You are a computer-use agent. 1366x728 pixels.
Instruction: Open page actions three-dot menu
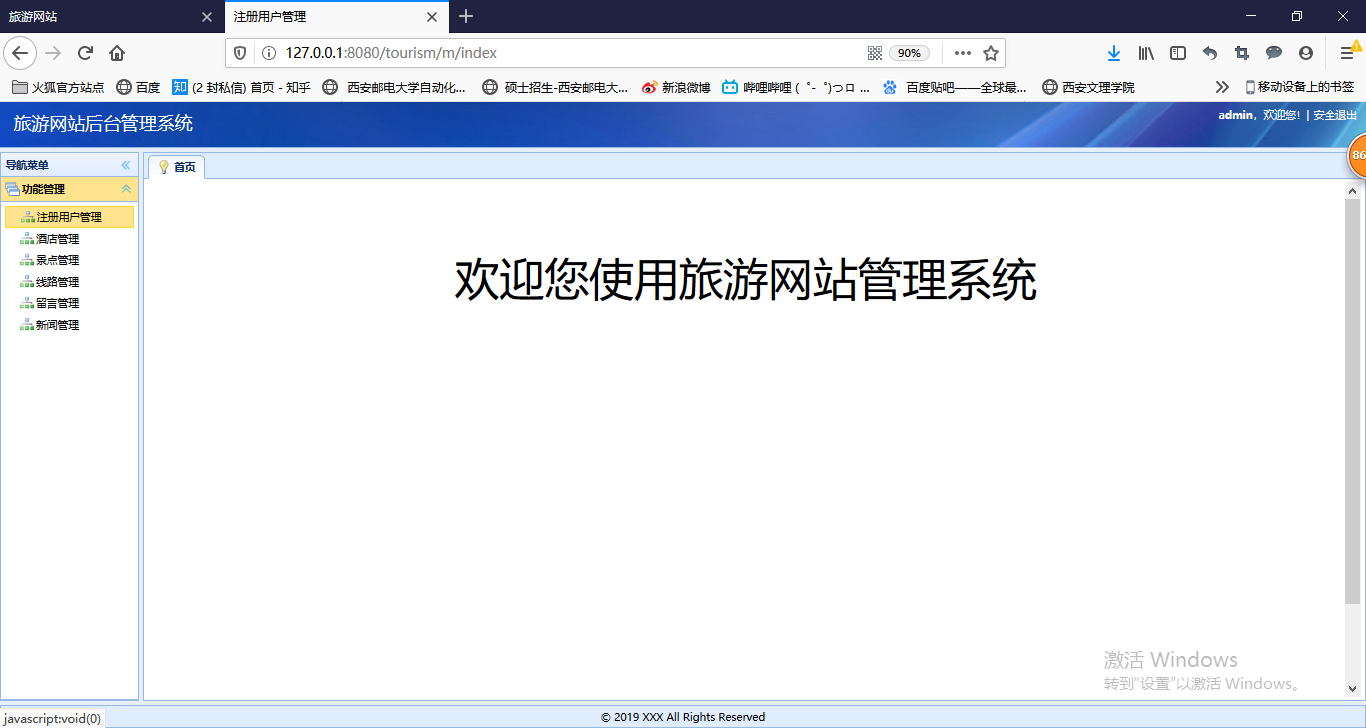point(962,53)
